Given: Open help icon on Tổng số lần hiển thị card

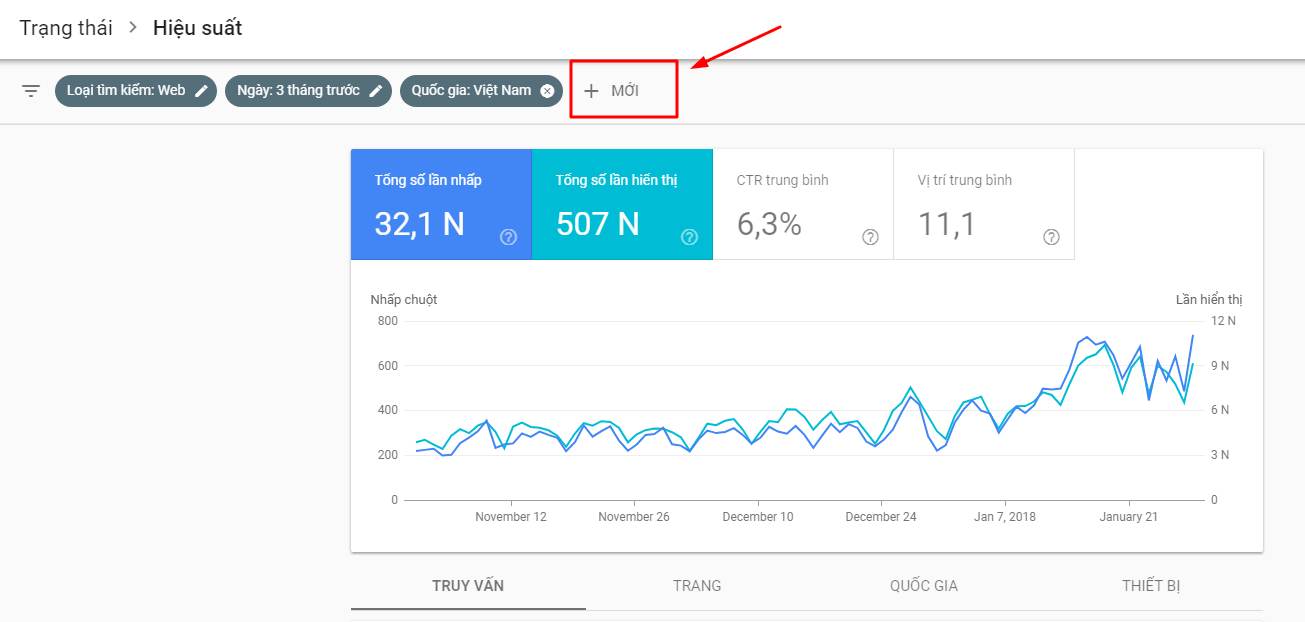Looking at the screenshot, I should (x=689, y=237).
